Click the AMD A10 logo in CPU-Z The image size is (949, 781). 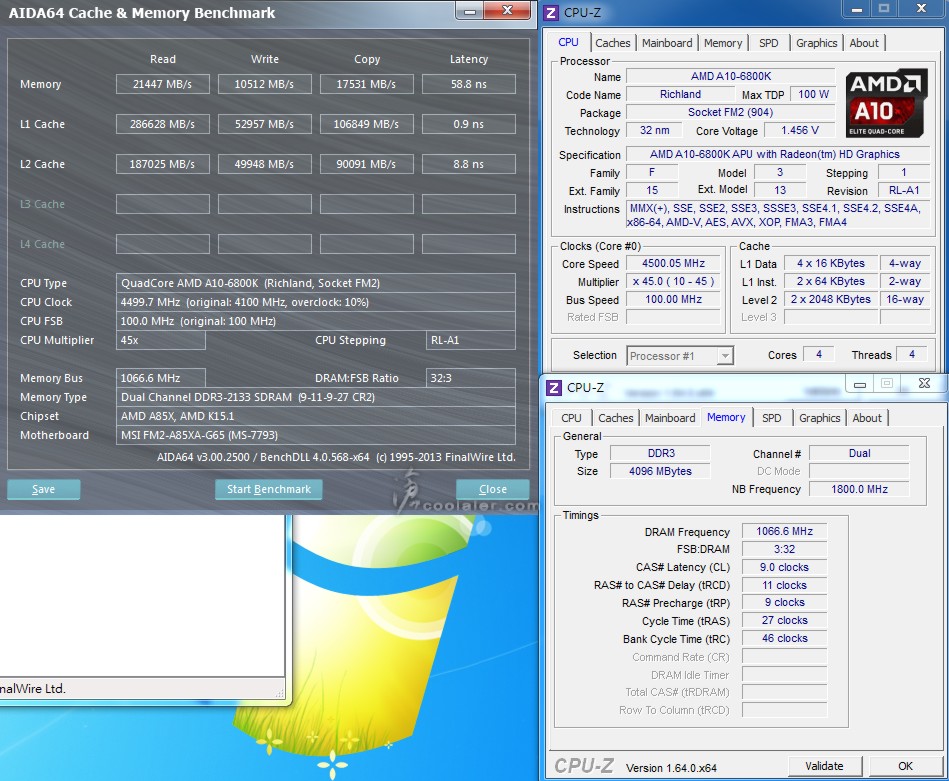886,103
